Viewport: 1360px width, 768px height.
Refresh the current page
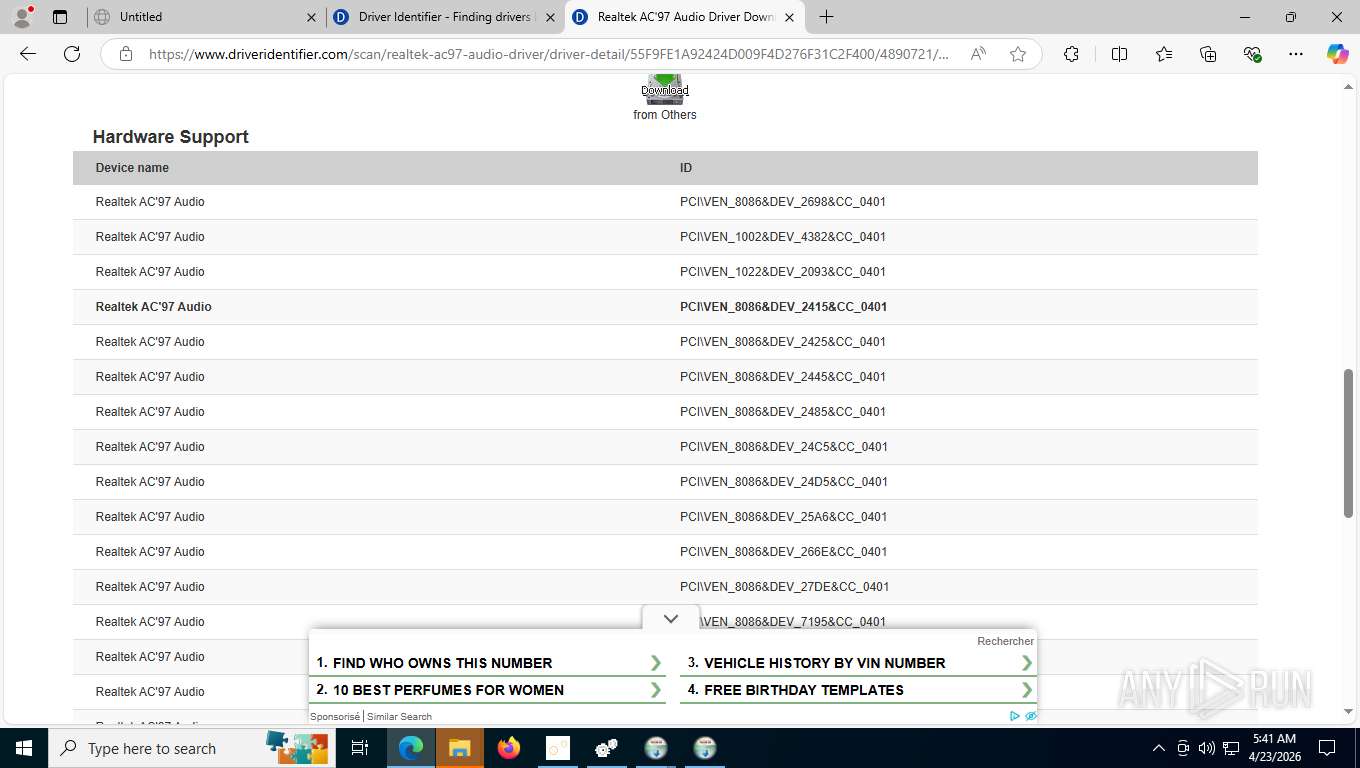[x=72, y=54]
